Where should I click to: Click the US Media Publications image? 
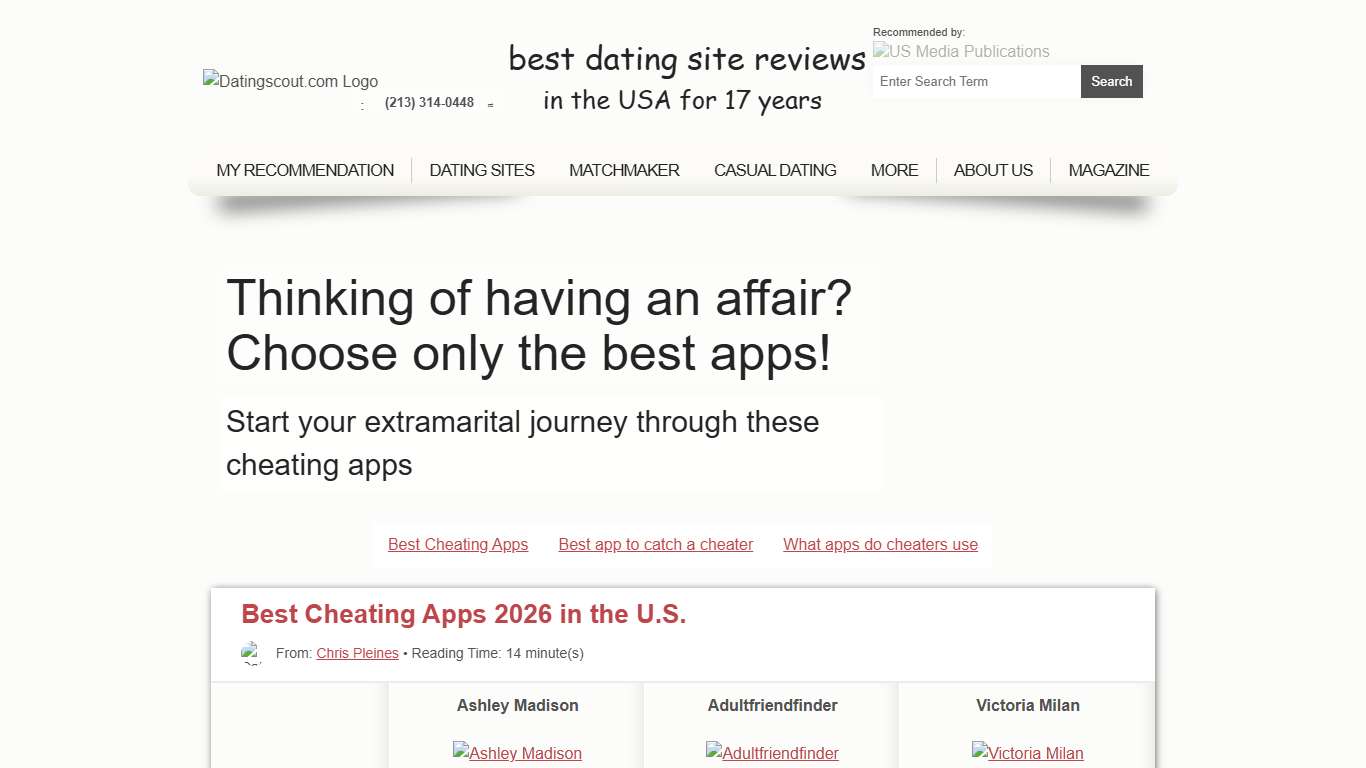click(x=960, y=51)
